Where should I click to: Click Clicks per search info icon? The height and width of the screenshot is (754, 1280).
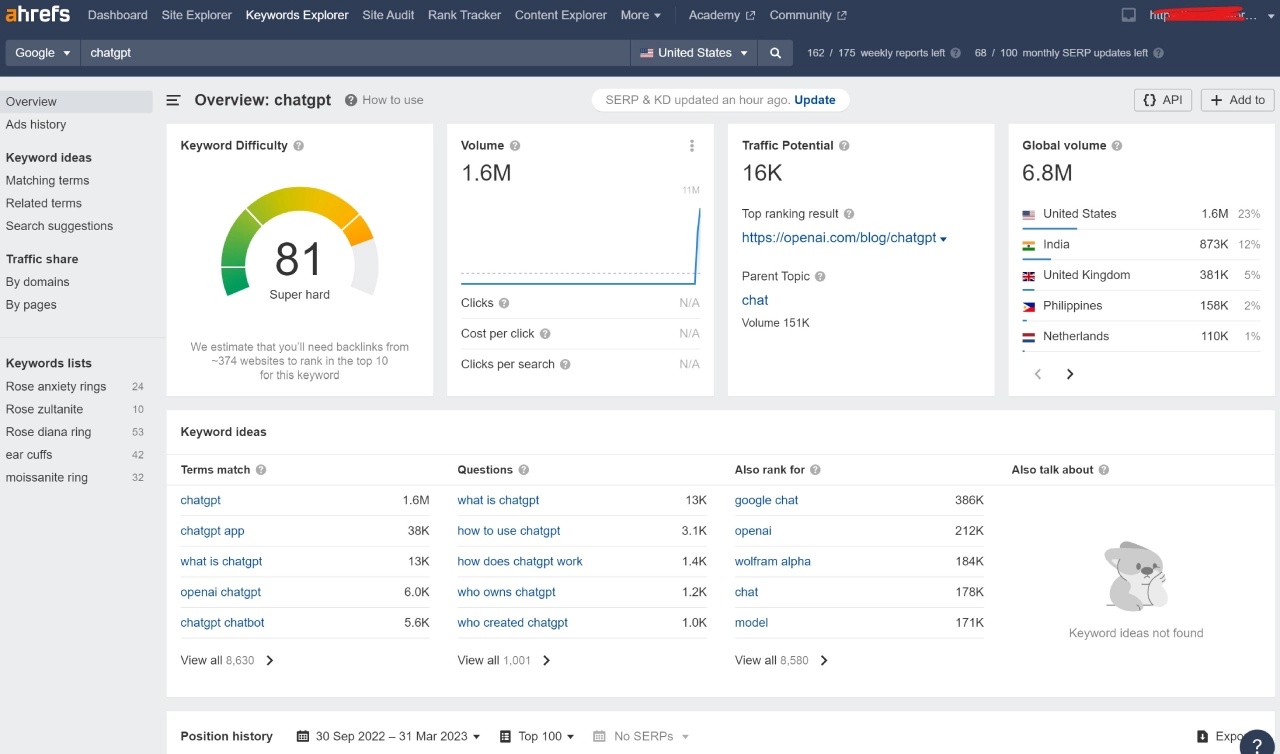pyautogui.click(x=565, y=365)
